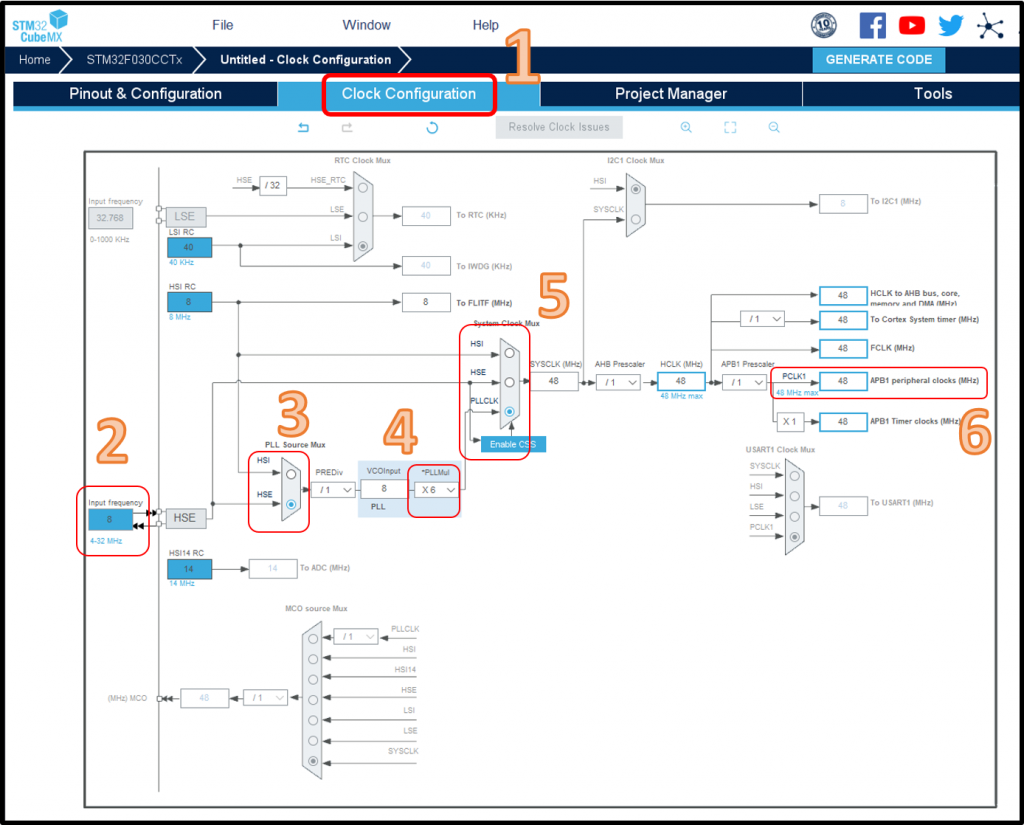Switch to Pinout & Configuration tab
Screen dimensions: 1024x825
145,93
